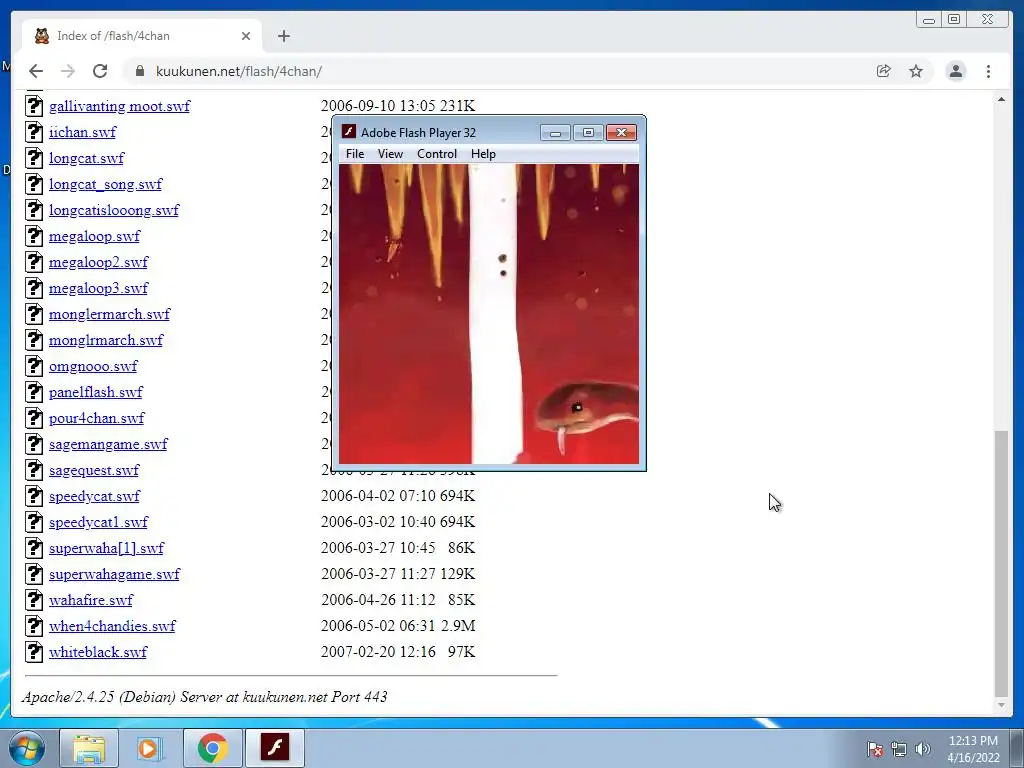Open longcatislooong.swf file link
The height and width of the screenshot is (768, 1024).
114,210
